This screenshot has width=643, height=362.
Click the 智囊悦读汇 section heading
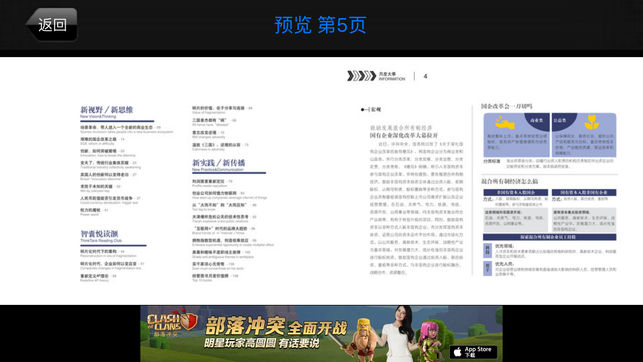coord(99,234)
